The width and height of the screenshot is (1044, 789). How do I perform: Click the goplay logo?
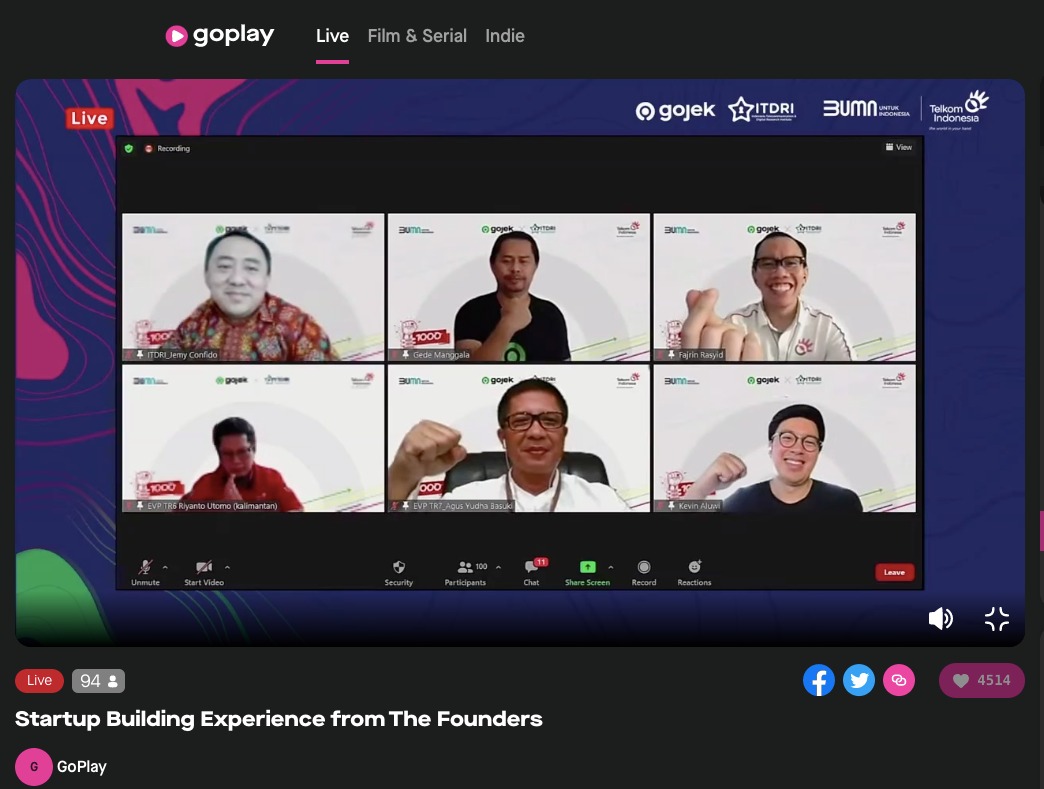[x=220, y=35]
